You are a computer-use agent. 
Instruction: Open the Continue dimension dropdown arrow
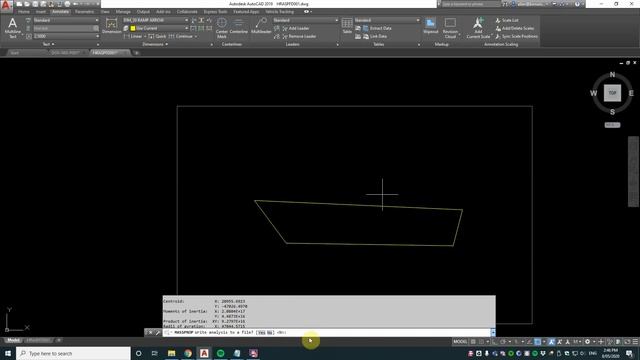point(196,36)
